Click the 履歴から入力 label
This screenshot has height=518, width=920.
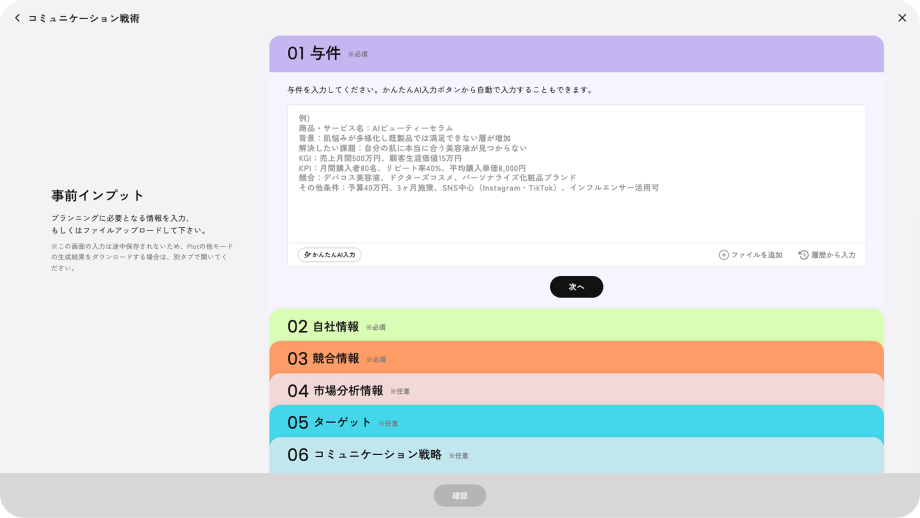[x=833, y=255]
